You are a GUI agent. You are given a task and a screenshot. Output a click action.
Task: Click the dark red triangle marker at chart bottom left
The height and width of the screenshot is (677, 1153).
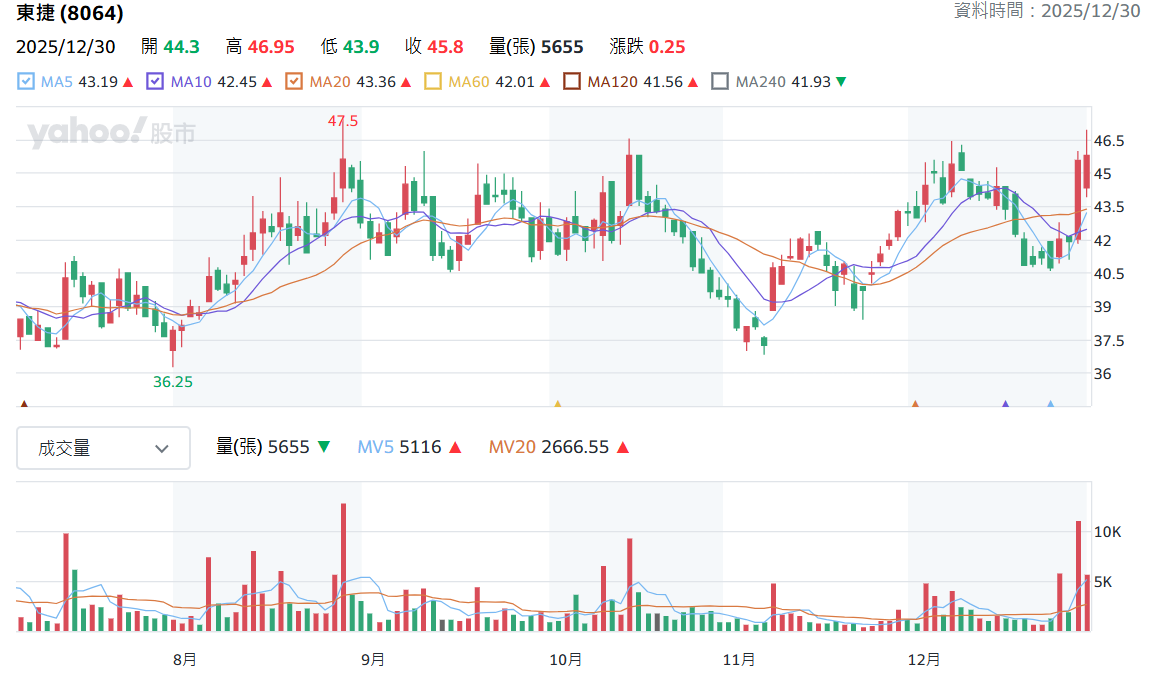(x=24, y=404)
